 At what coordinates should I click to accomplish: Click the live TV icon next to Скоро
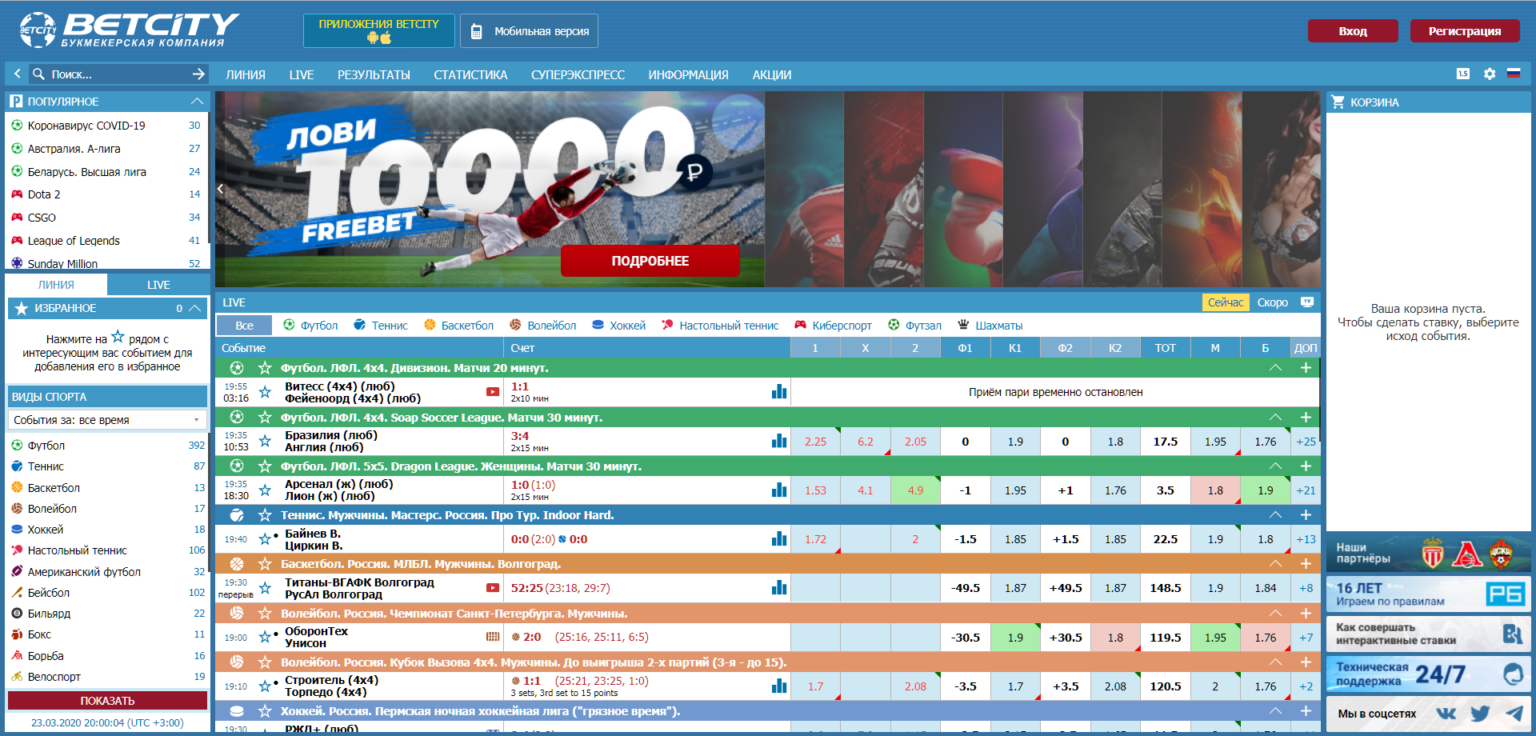point(1306,302)
